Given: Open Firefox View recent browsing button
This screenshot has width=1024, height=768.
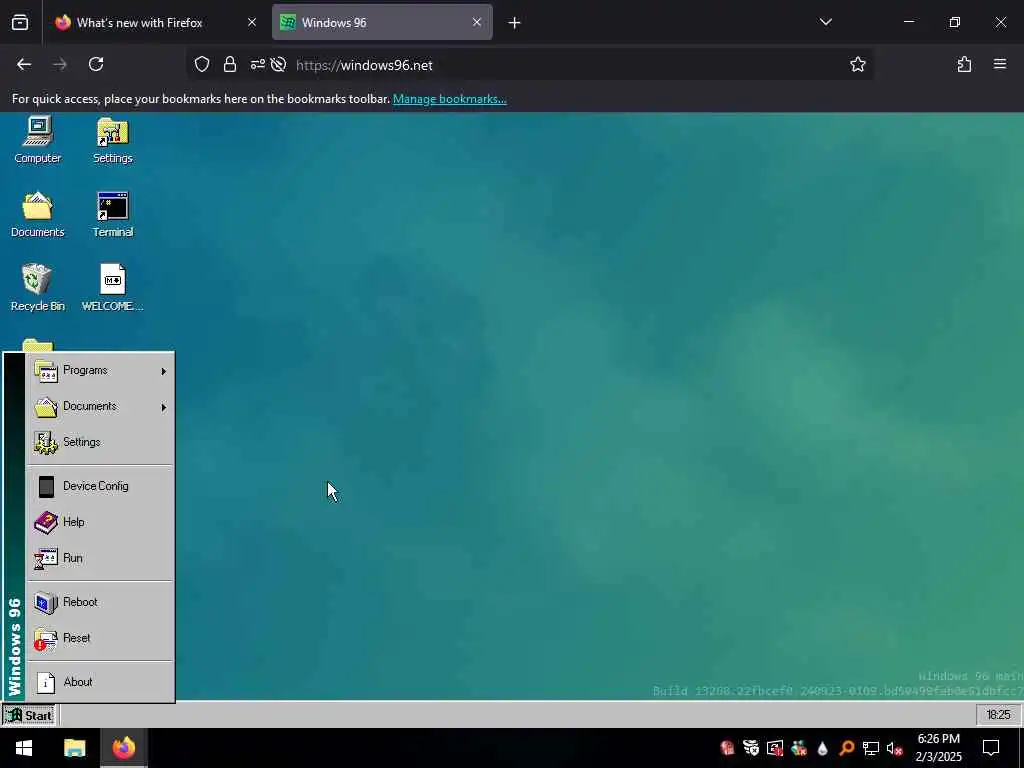Looking at the screenshot, I should coord(20,23).
